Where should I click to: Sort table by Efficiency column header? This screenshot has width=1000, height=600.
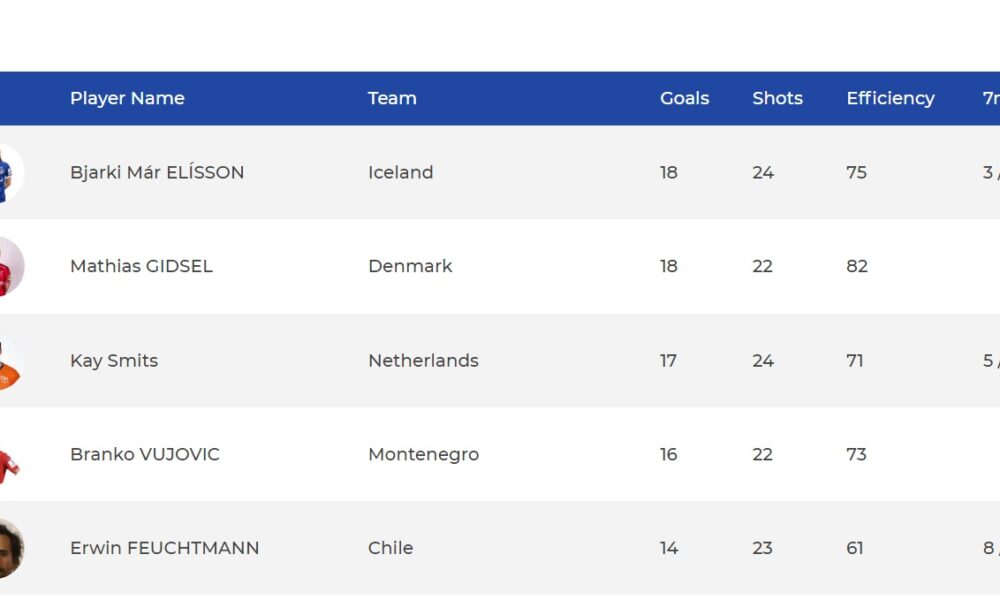coord(890,98)
